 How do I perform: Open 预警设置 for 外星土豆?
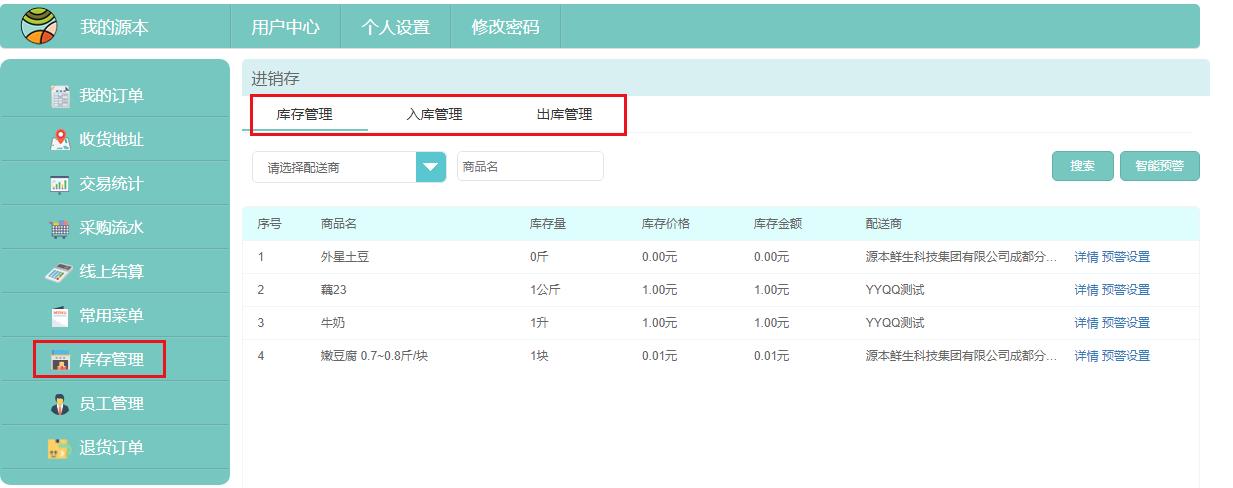pyautogui.click(x=1126, y=257)
